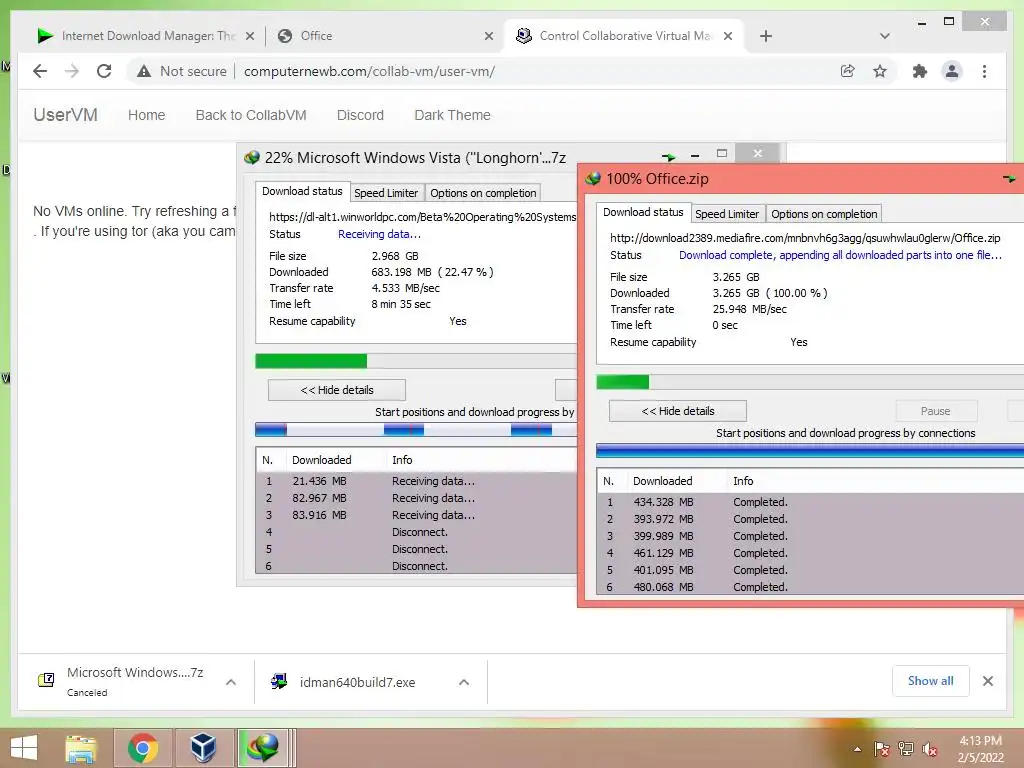Image resolution: width=1024 pixels, height=768 pixels.
Task: Open Speed Limiter tab in Vista download
Action: [x=386, y=193]
